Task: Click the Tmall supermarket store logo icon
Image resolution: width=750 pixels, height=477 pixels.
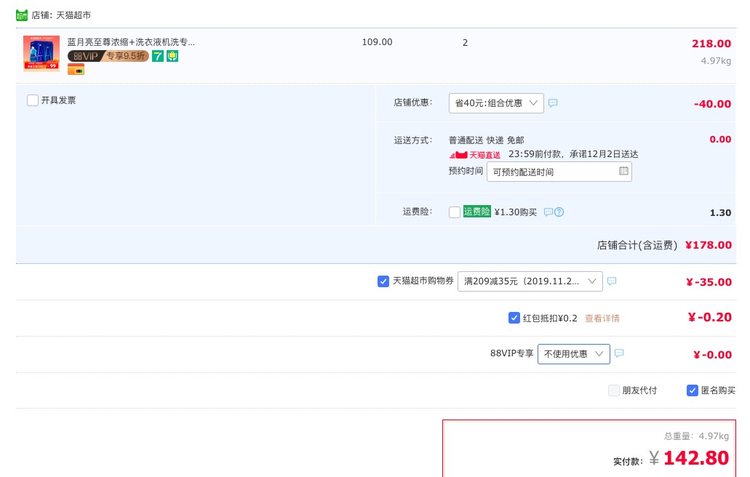Action: (x=22, y=15)
